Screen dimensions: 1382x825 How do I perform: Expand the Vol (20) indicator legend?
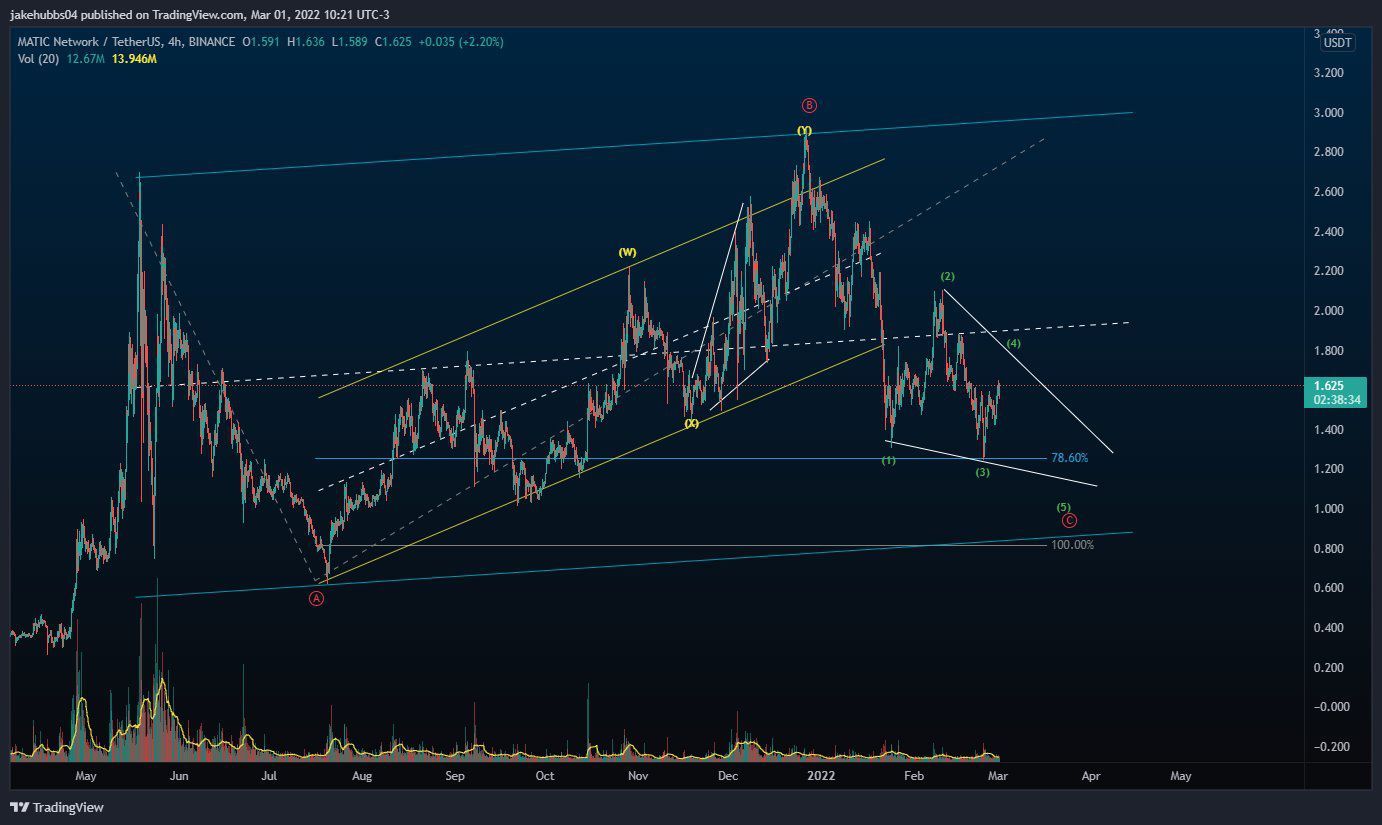(38, 59)
